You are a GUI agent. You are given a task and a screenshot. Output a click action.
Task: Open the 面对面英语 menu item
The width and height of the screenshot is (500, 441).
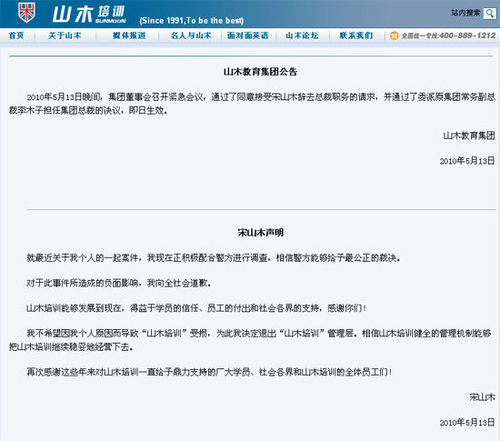[248, 36]
